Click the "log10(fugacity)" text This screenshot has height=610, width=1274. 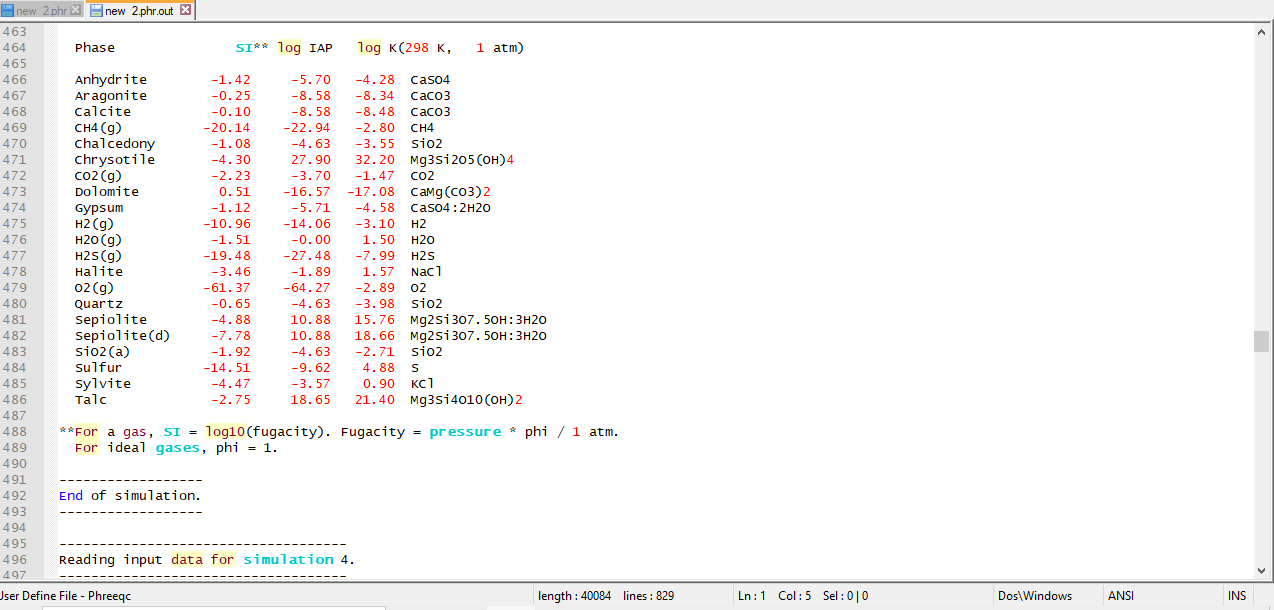[267, 432]
